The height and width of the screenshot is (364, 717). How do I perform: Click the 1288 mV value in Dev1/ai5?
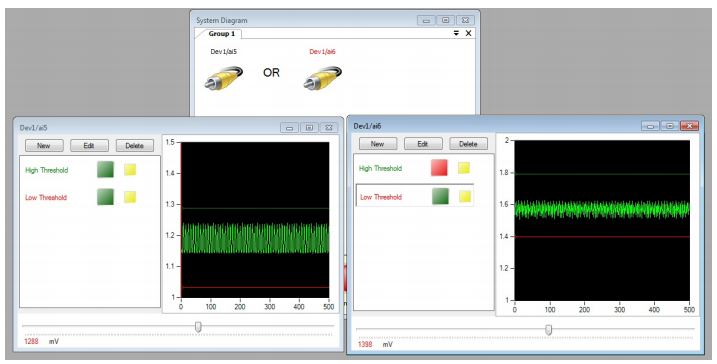point(32,341)
